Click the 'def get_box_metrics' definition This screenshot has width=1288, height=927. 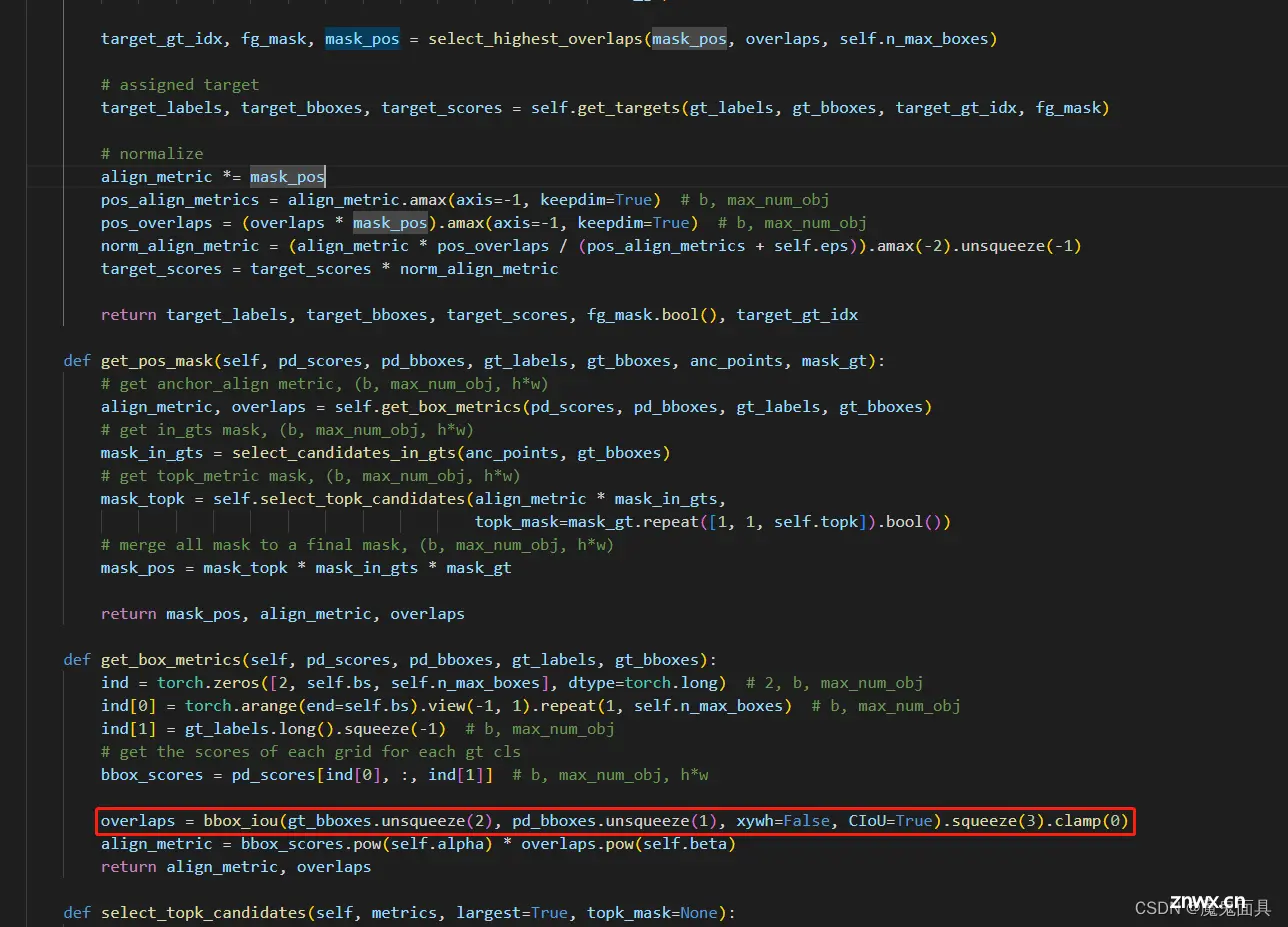pos(390,660)
